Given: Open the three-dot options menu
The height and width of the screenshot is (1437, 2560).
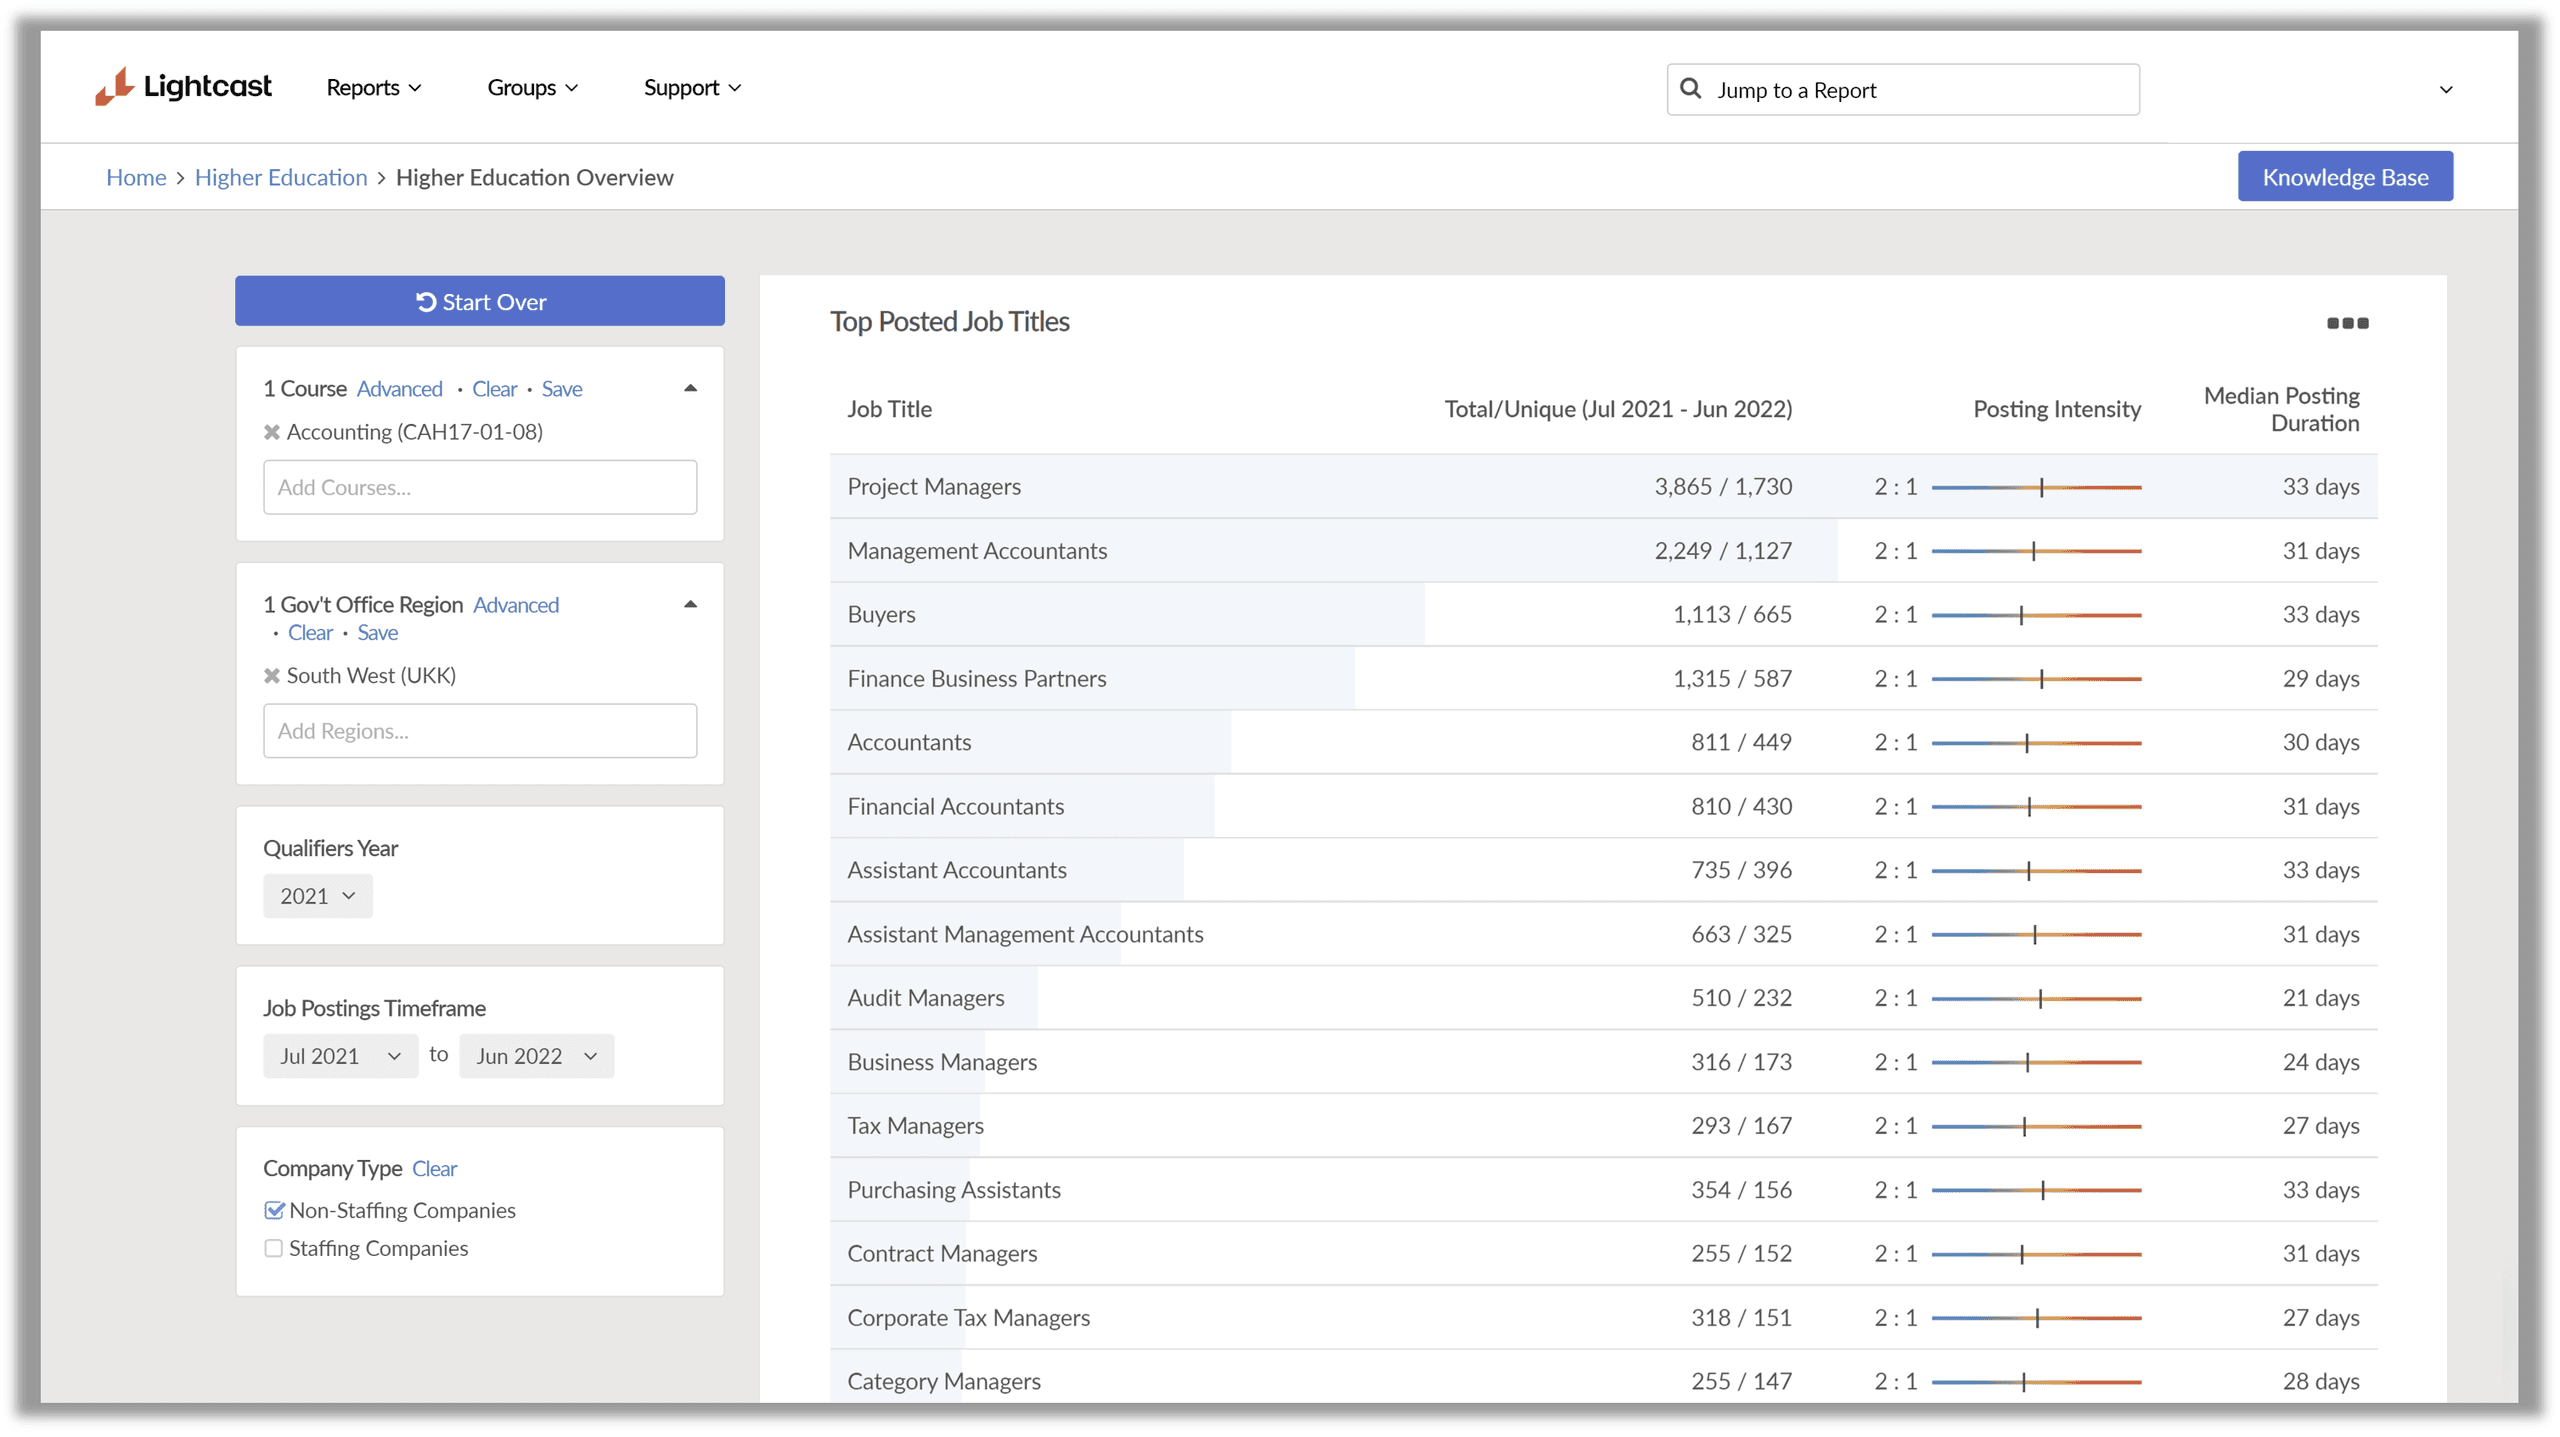Looking at the screenshot, I should pyautogui.click(x=2346, y=323).
